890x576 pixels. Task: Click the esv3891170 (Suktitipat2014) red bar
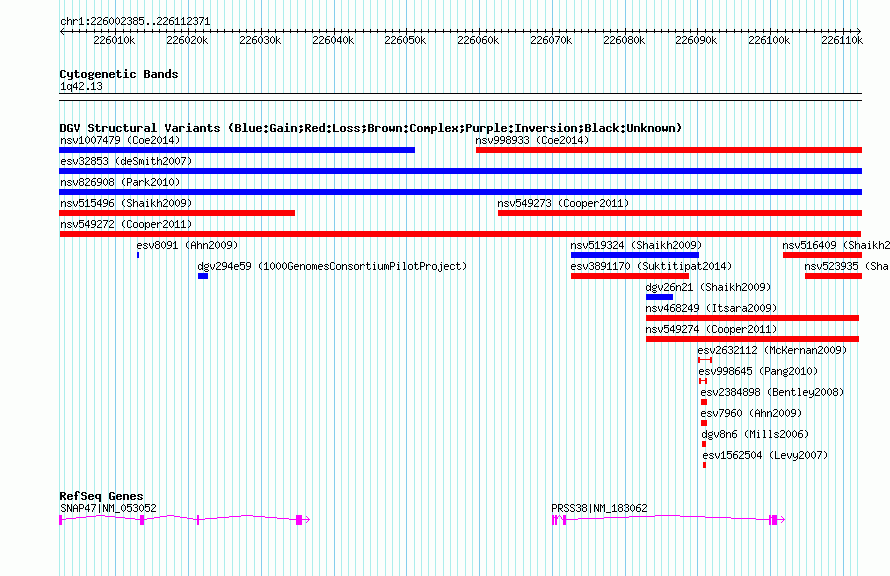click(629, 276)
